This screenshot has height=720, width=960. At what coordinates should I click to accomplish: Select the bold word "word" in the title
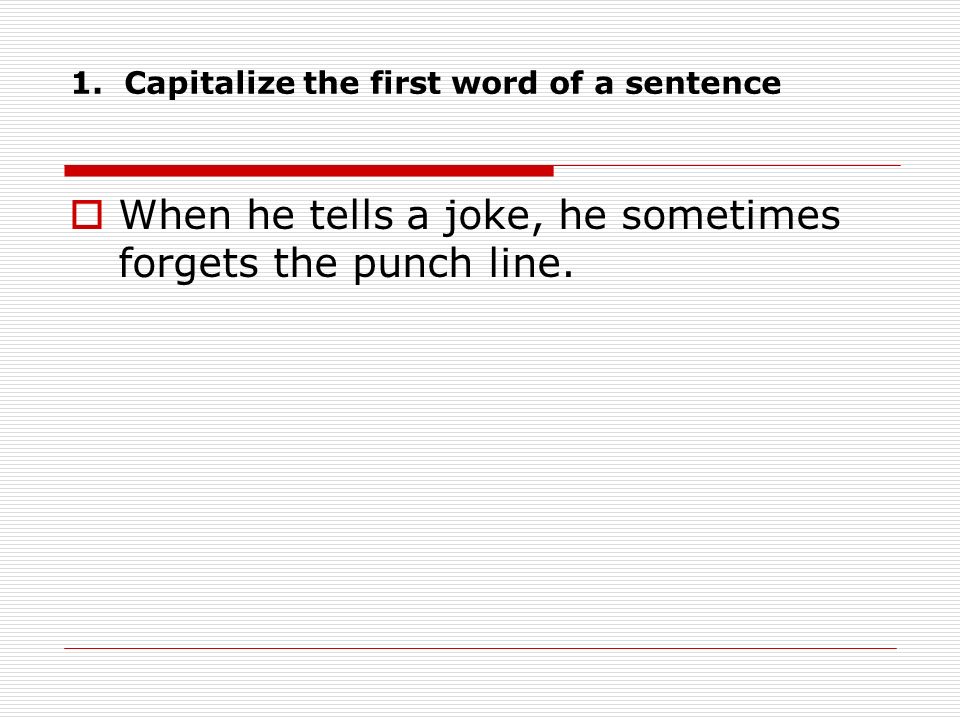495,83
